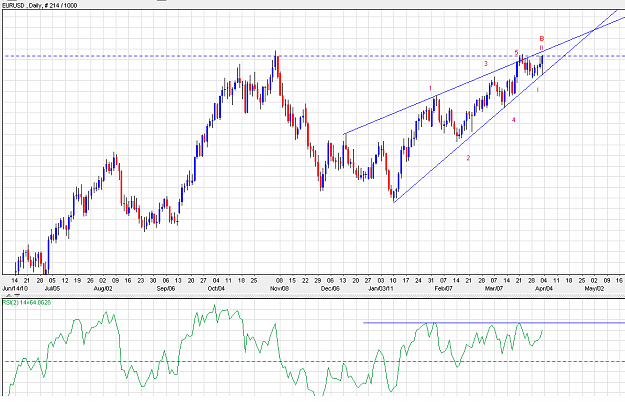Select the wave label "3" above the wedge
The image size is (625, 402).
pos(486,63)
